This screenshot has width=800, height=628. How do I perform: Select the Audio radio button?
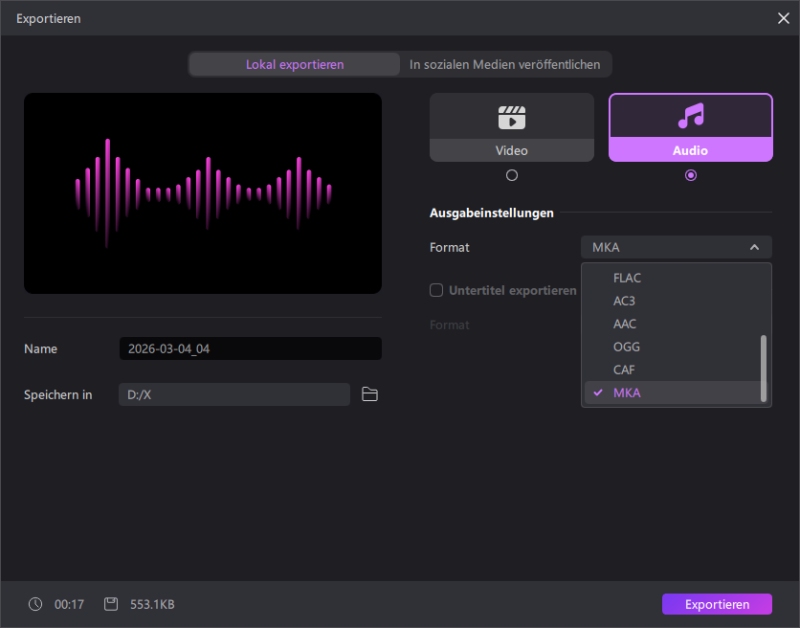point(690,174)
